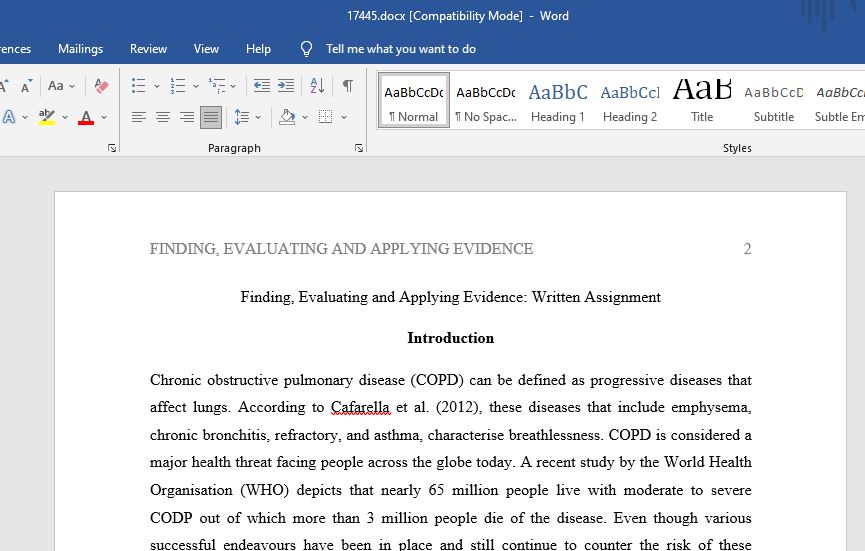Click the Bullets list icon
Screen dimensions: 865x551
click(x=138, y=86)
